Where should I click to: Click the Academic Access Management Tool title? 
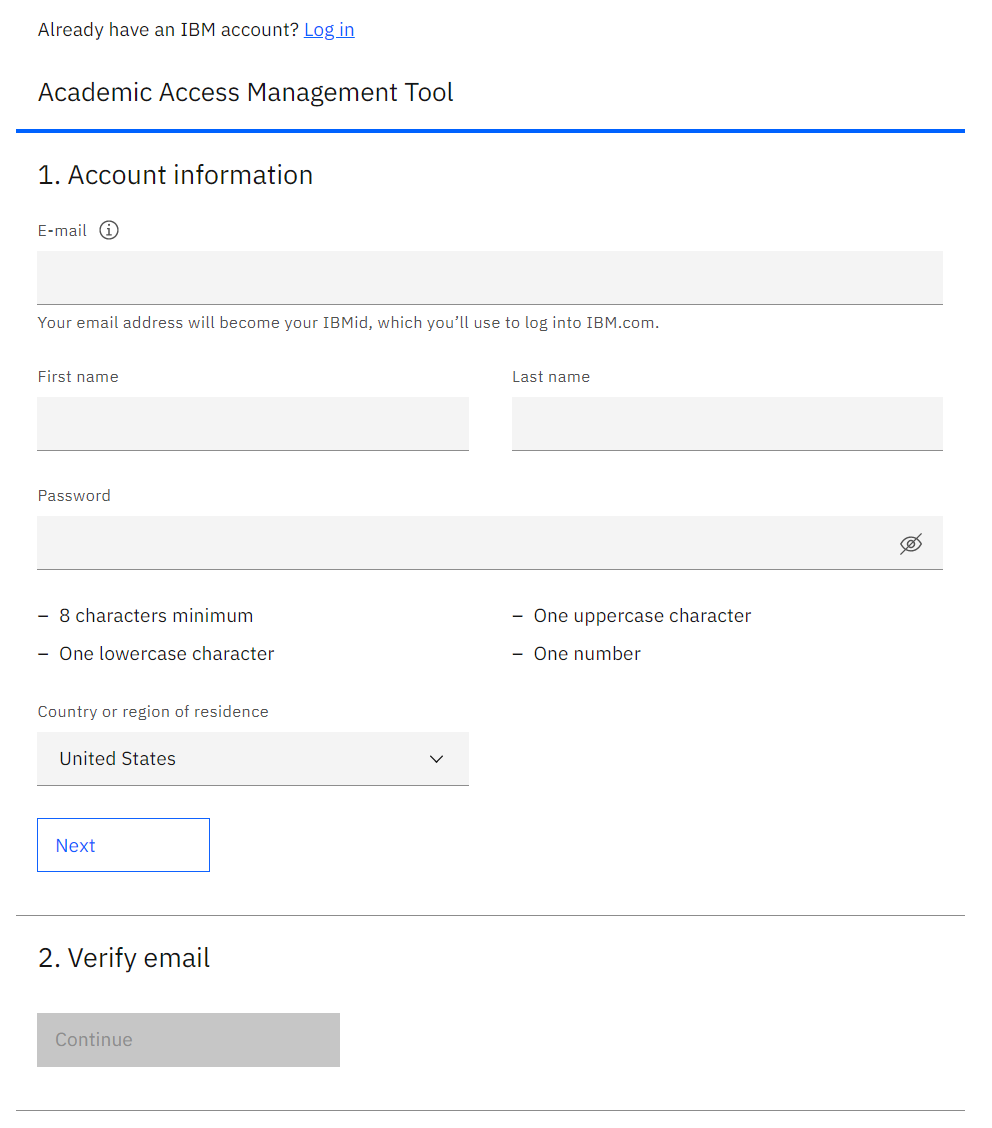coord(245,93)
